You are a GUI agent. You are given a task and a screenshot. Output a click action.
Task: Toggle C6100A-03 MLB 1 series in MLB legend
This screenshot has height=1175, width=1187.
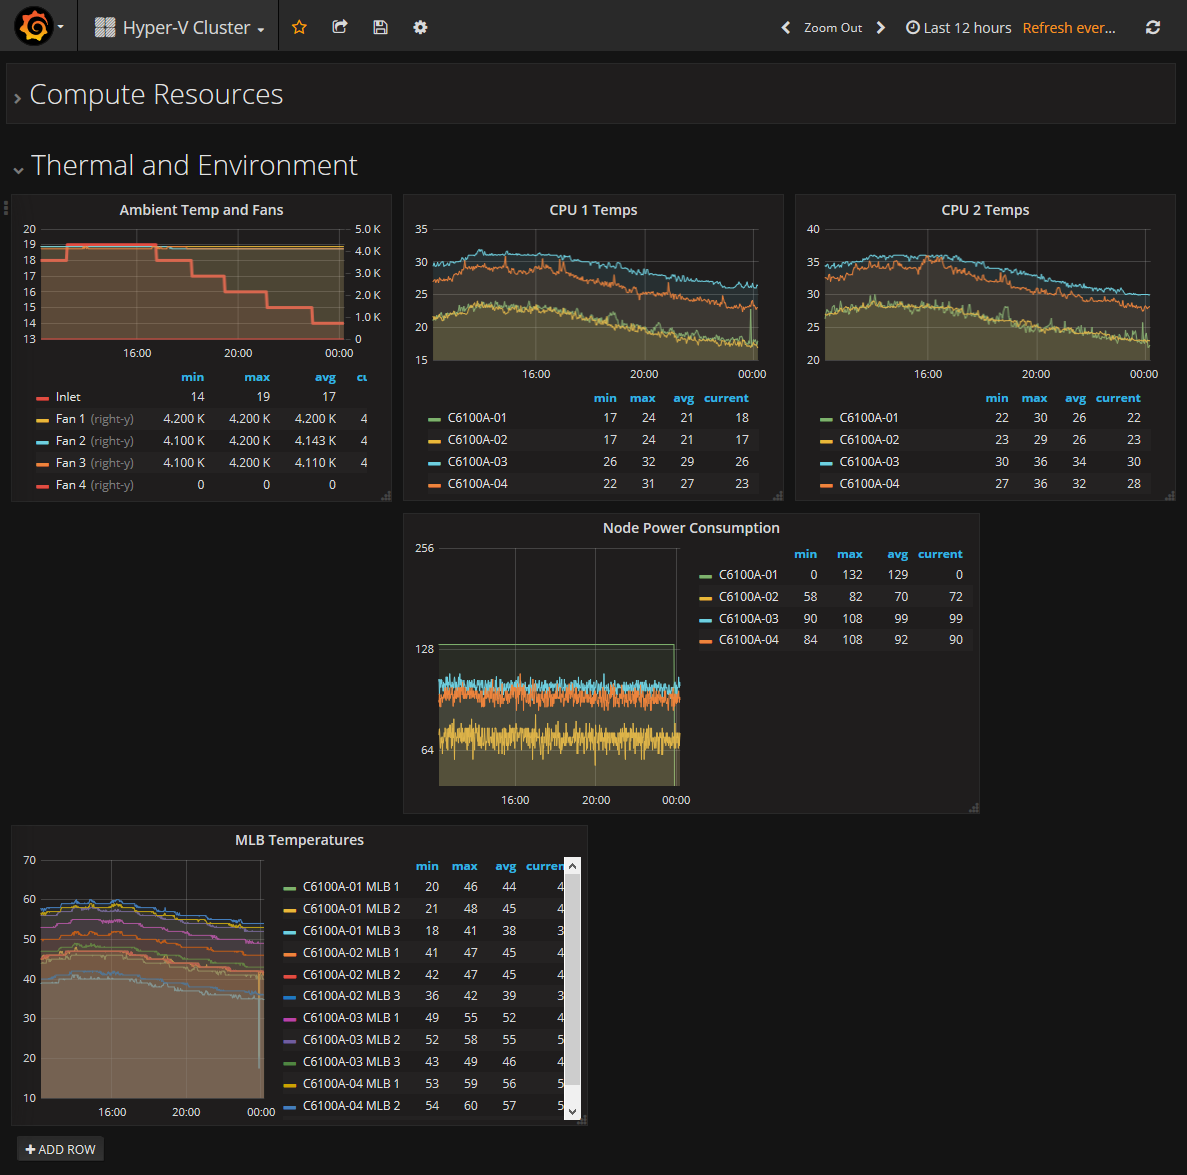click(351, 1018)
